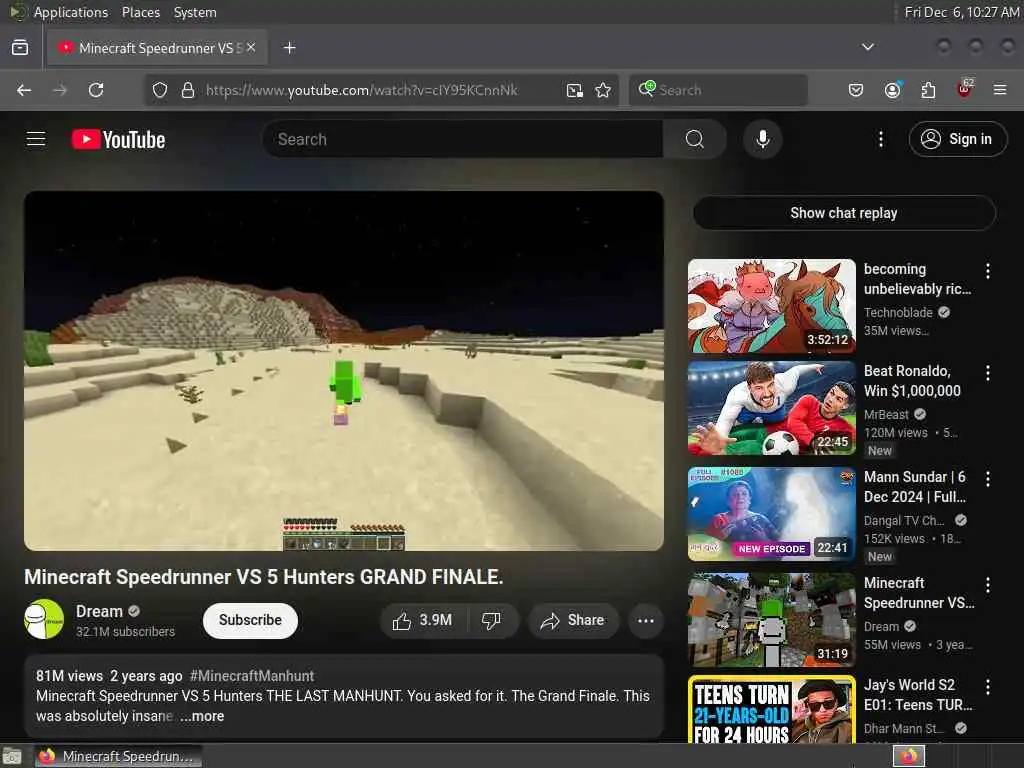This screenshot has height=768, width=1024.
Task: Open tracking protection shield icon
Action: 160,90
